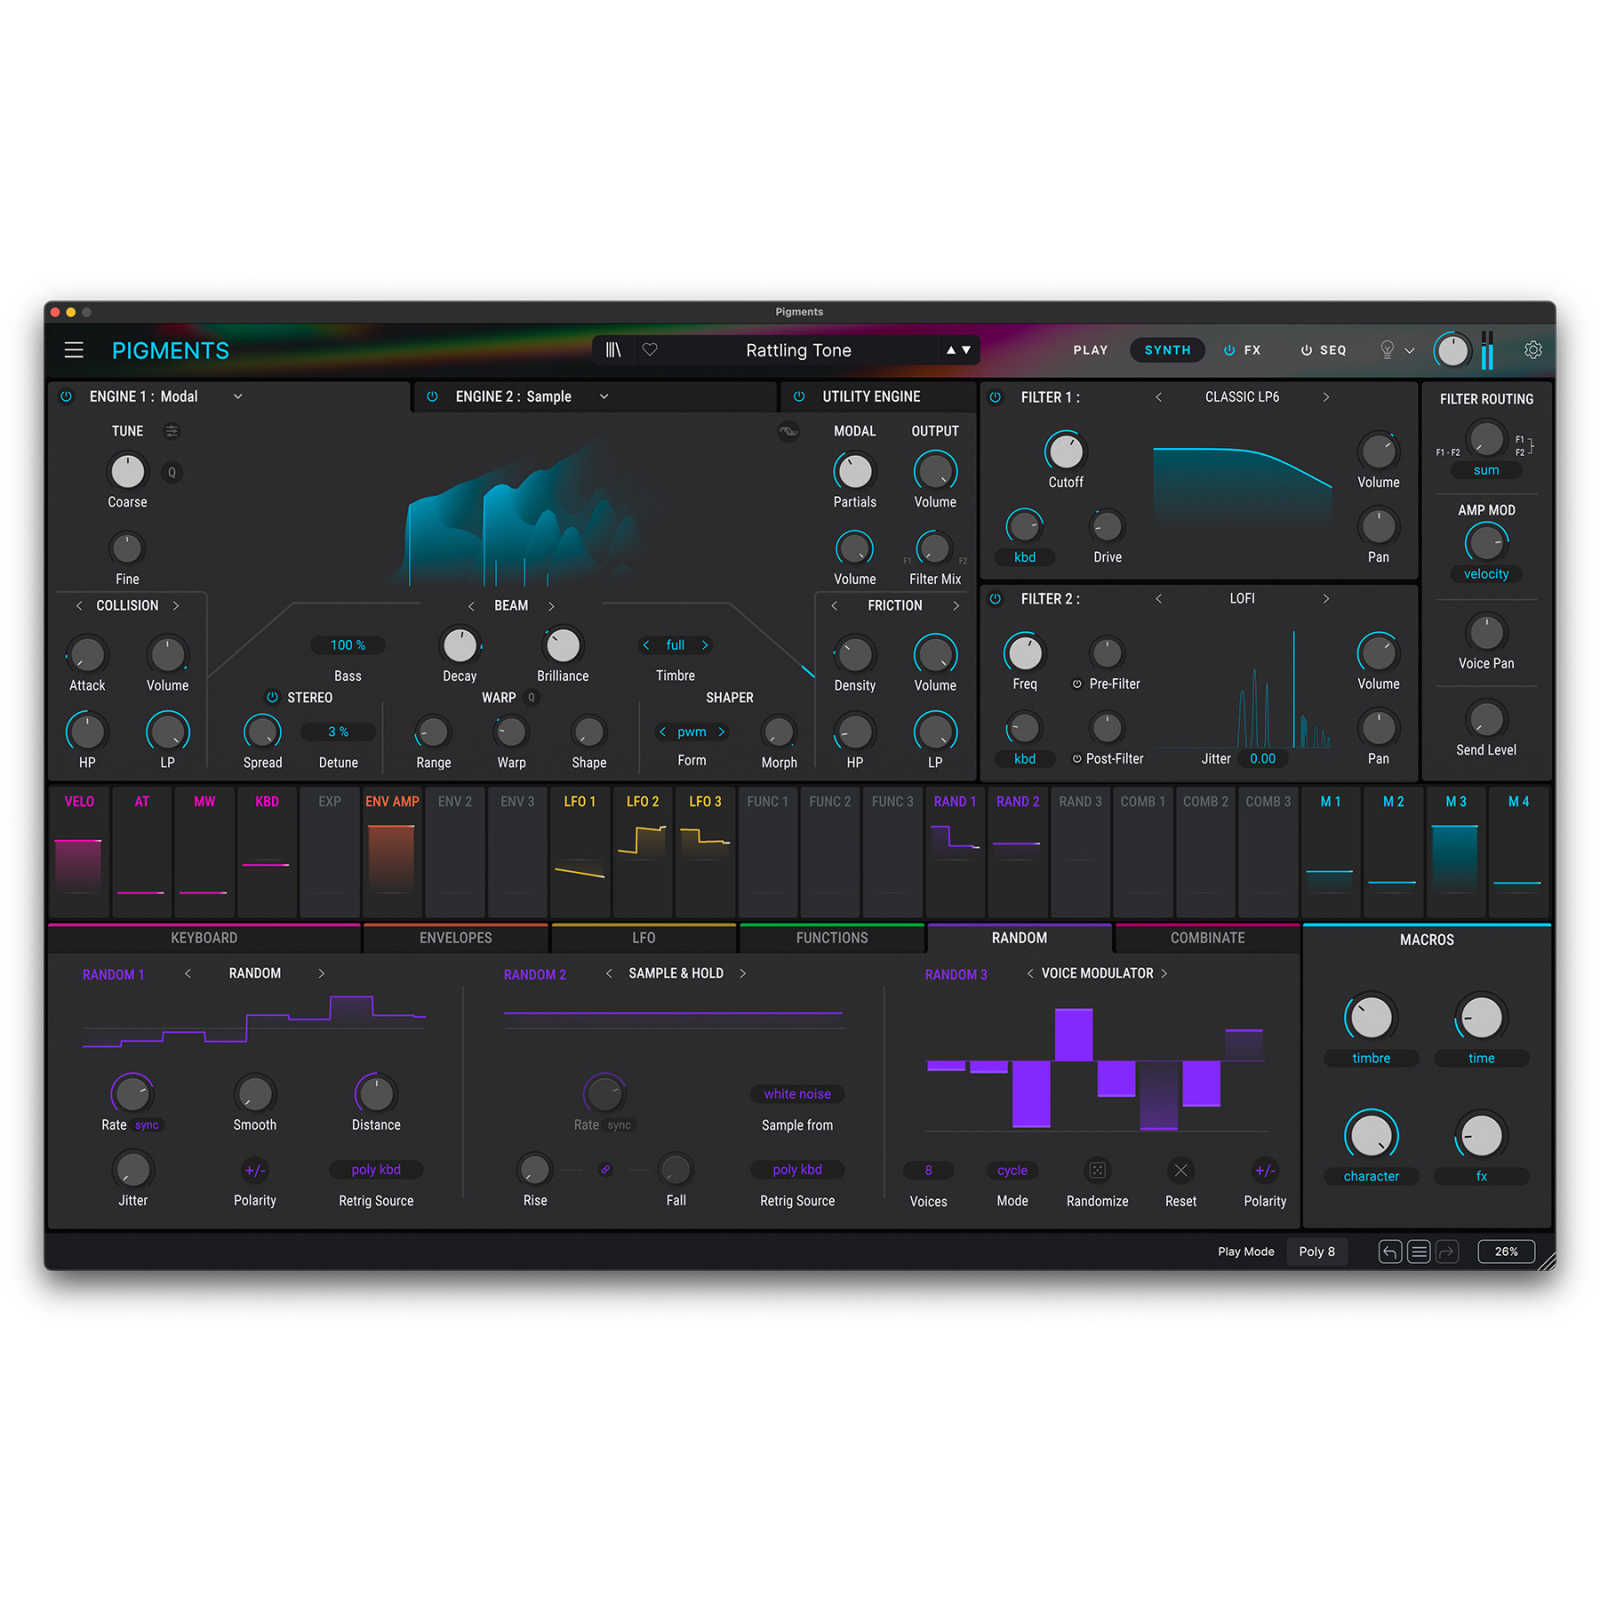
Task: Switch to previous Friction exciter
Action: tap(834, 605)
